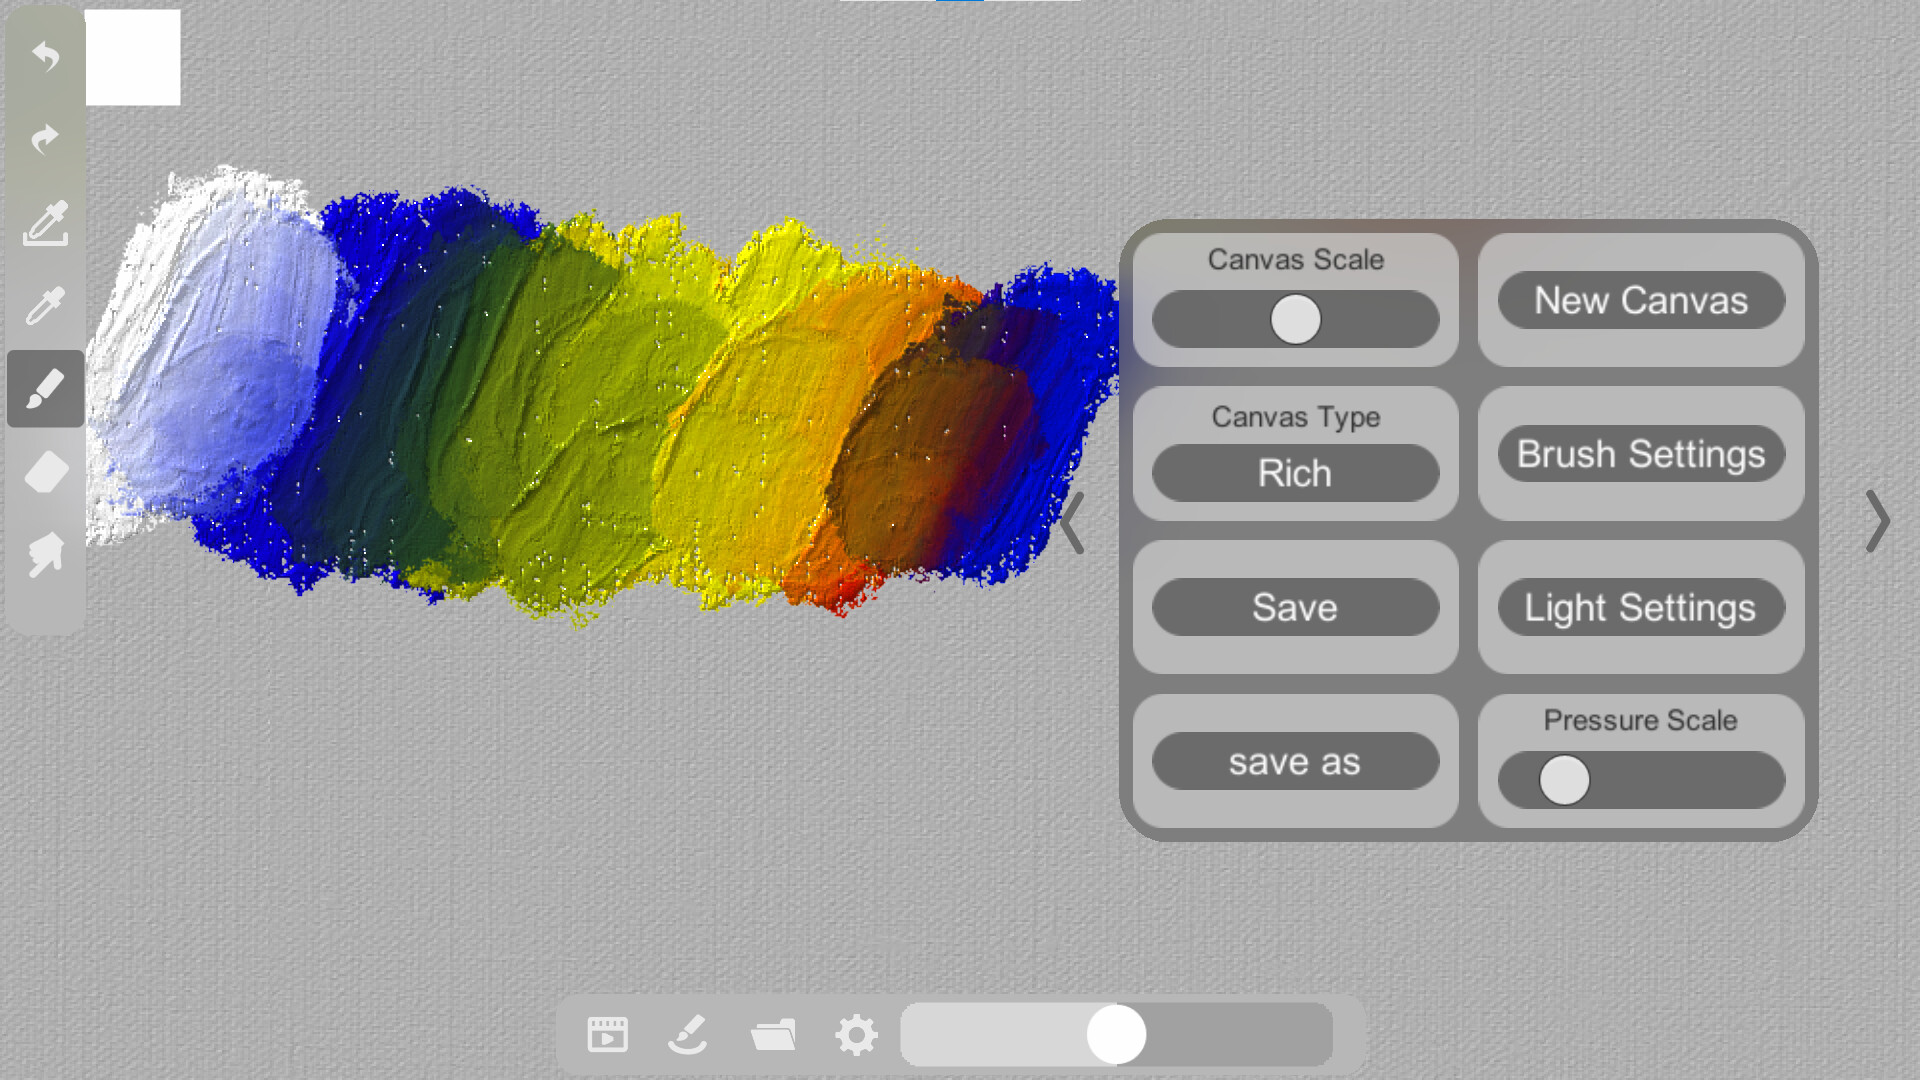Undo the last brush stroke
The width and height of the screenshot is (1920, 1080).
pos(45,55)
